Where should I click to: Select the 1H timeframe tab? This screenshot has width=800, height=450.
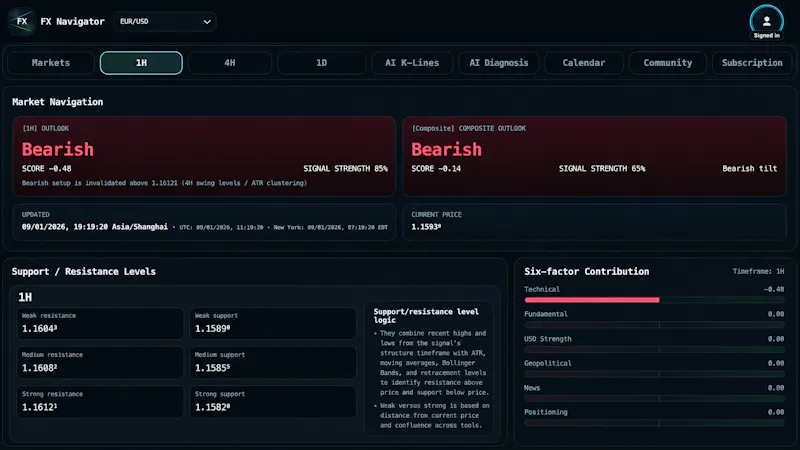141,63
